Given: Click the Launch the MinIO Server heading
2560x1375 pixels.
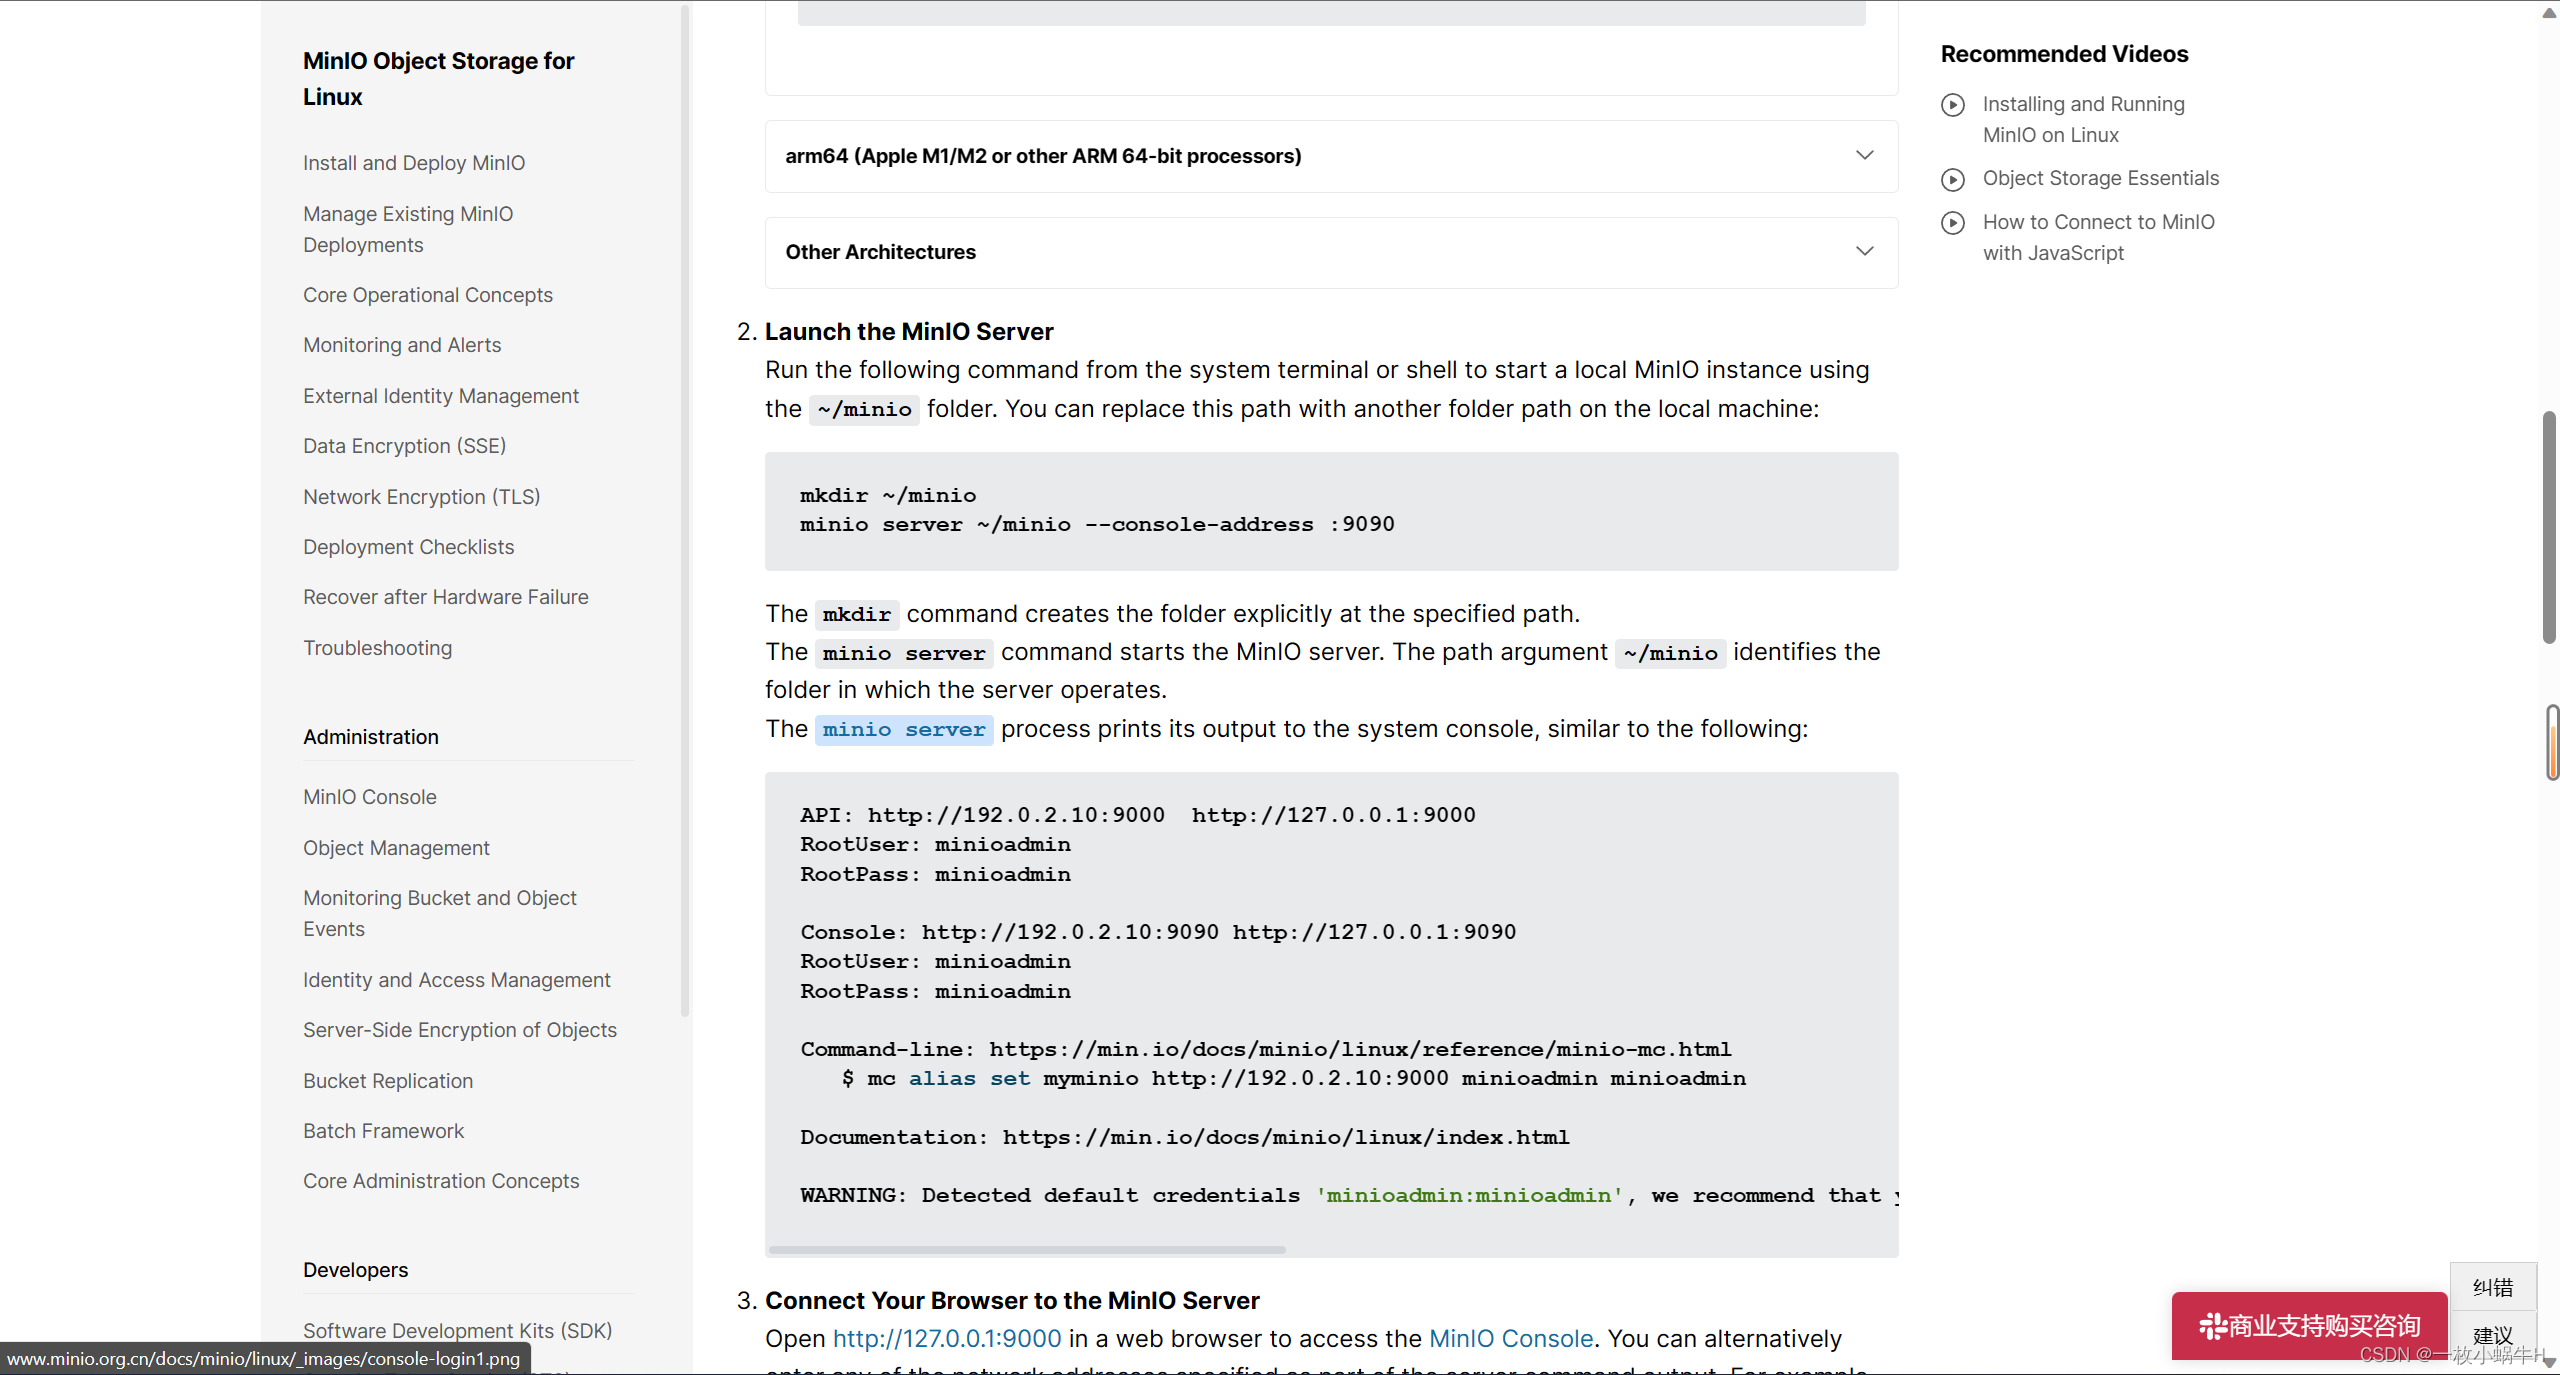Looking at the screenshot, I should pyautogui.click(x=909, y=332).
